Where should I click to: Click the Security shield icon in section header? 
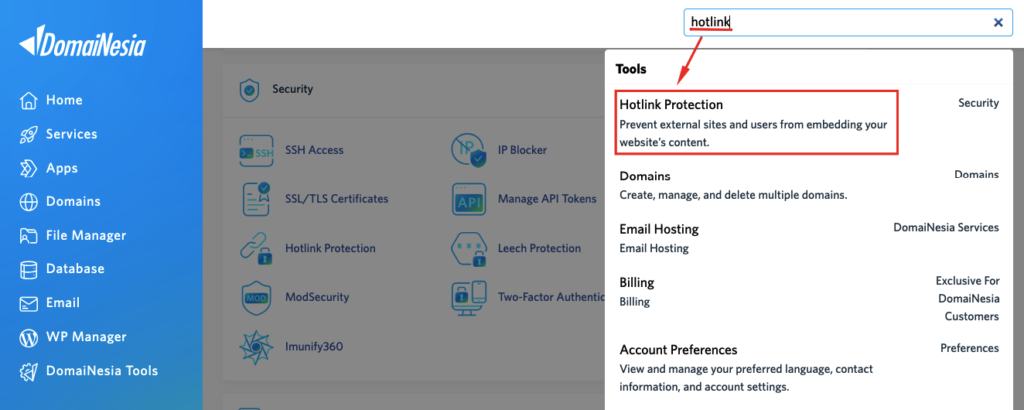click(249, 89)
